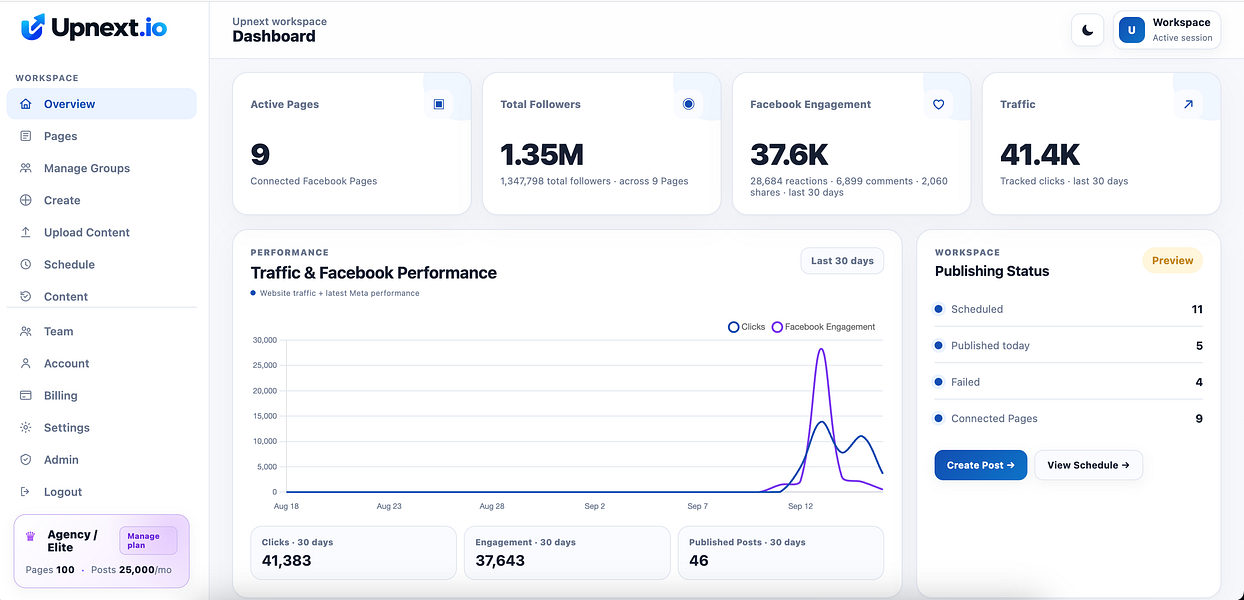Click the Manage Groups people icon

(x=26, y=168)
